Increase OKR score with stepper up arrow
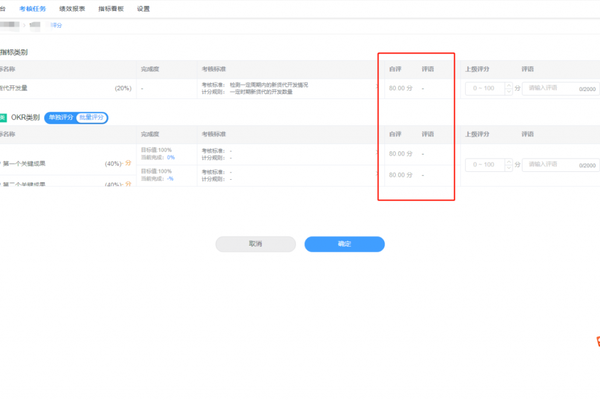This screenshot has width=600, height=400. click(508, 161)
